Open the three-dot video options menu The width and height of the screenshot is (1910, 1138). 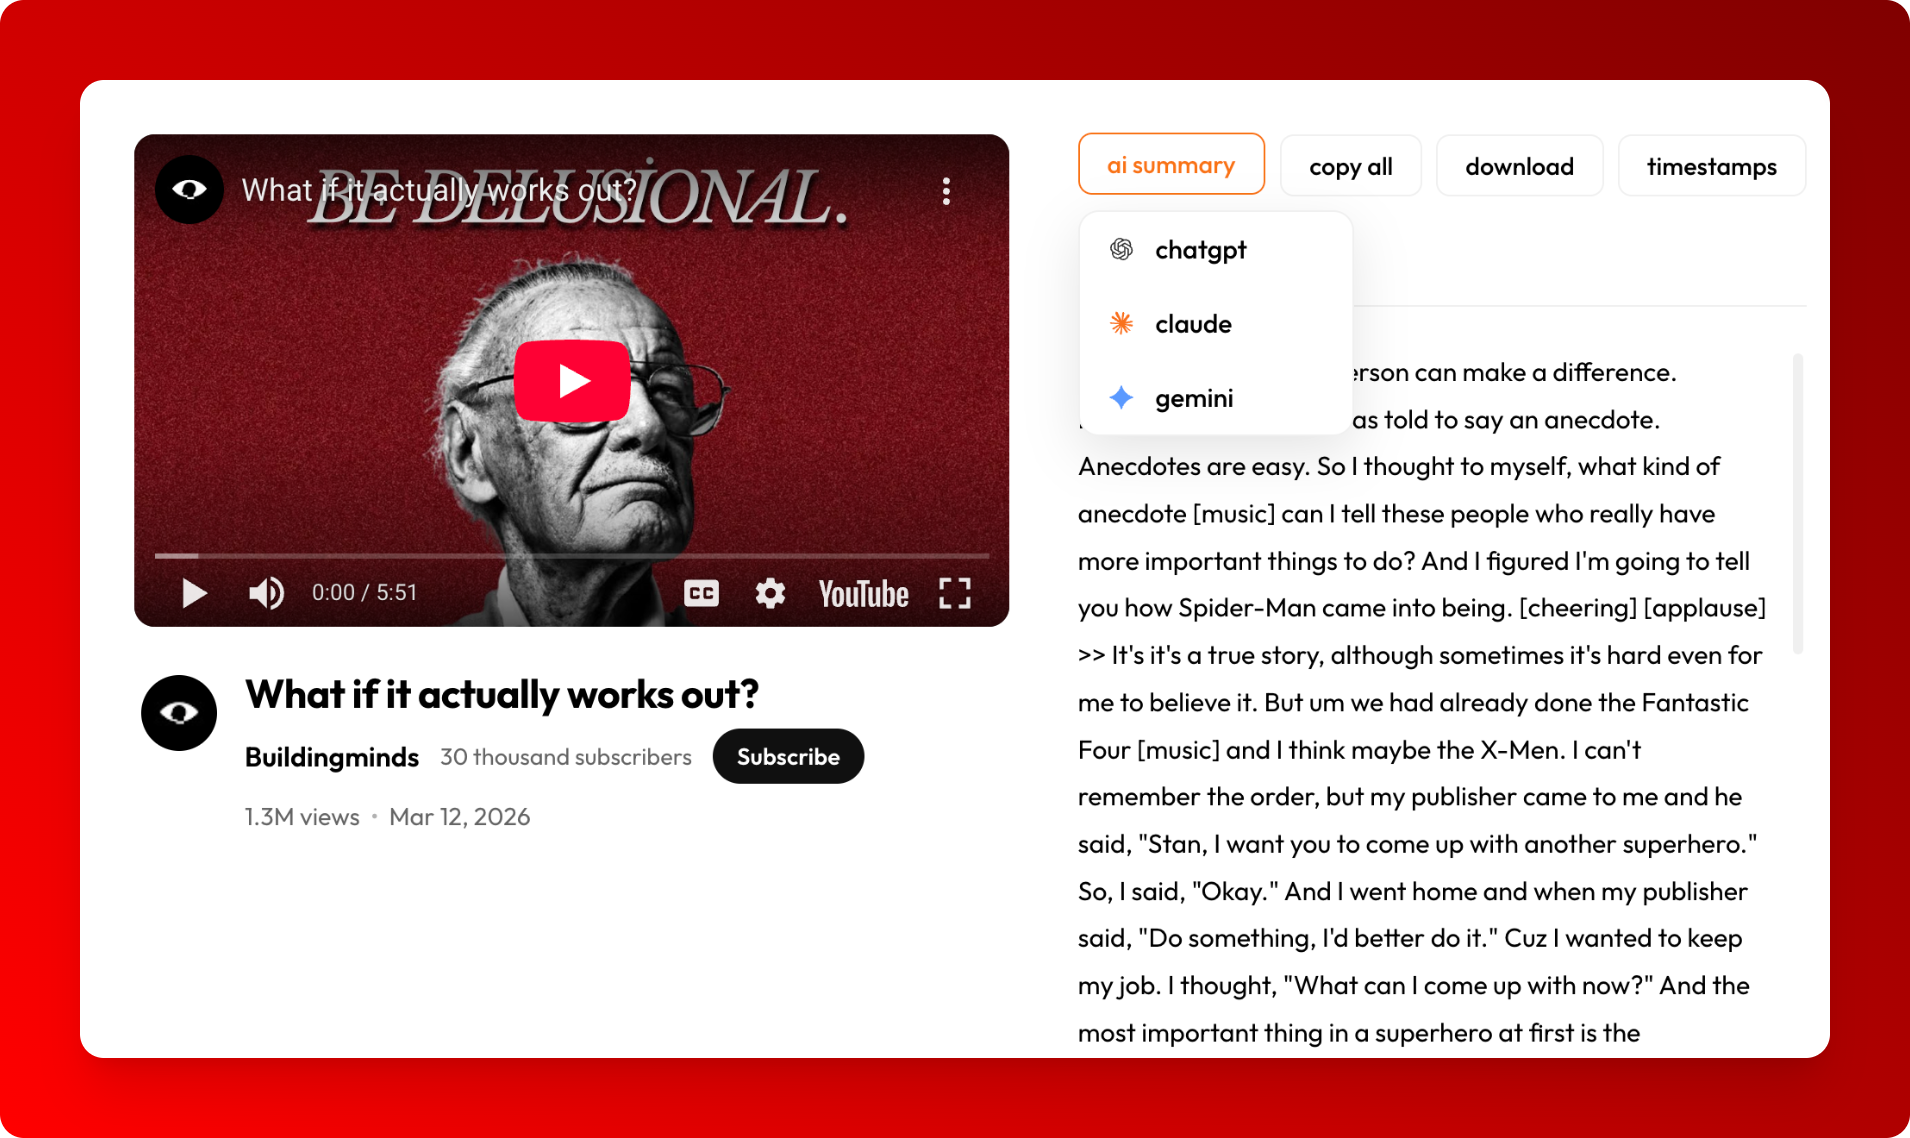tap(945, 191)
